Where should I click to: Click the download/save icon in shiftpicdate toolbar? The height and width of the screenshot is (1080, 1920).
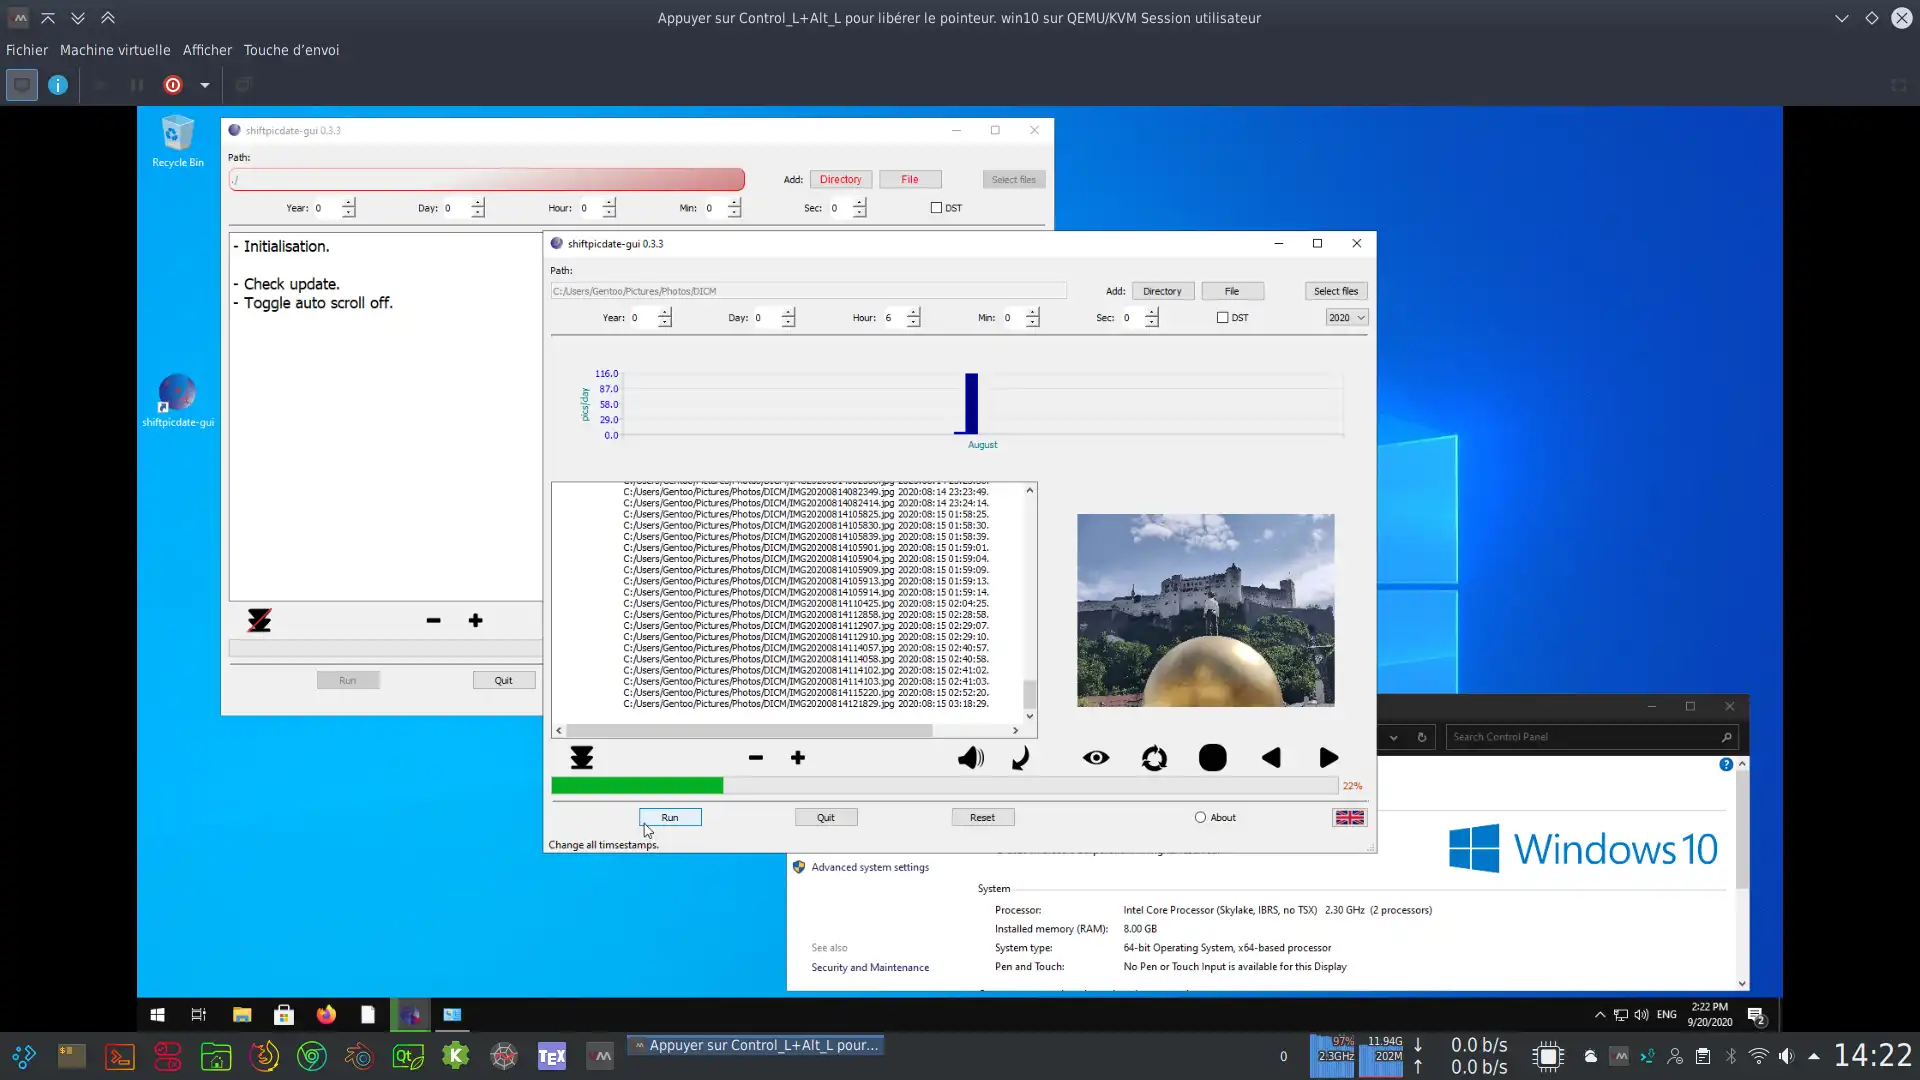[x=580, y=757]
